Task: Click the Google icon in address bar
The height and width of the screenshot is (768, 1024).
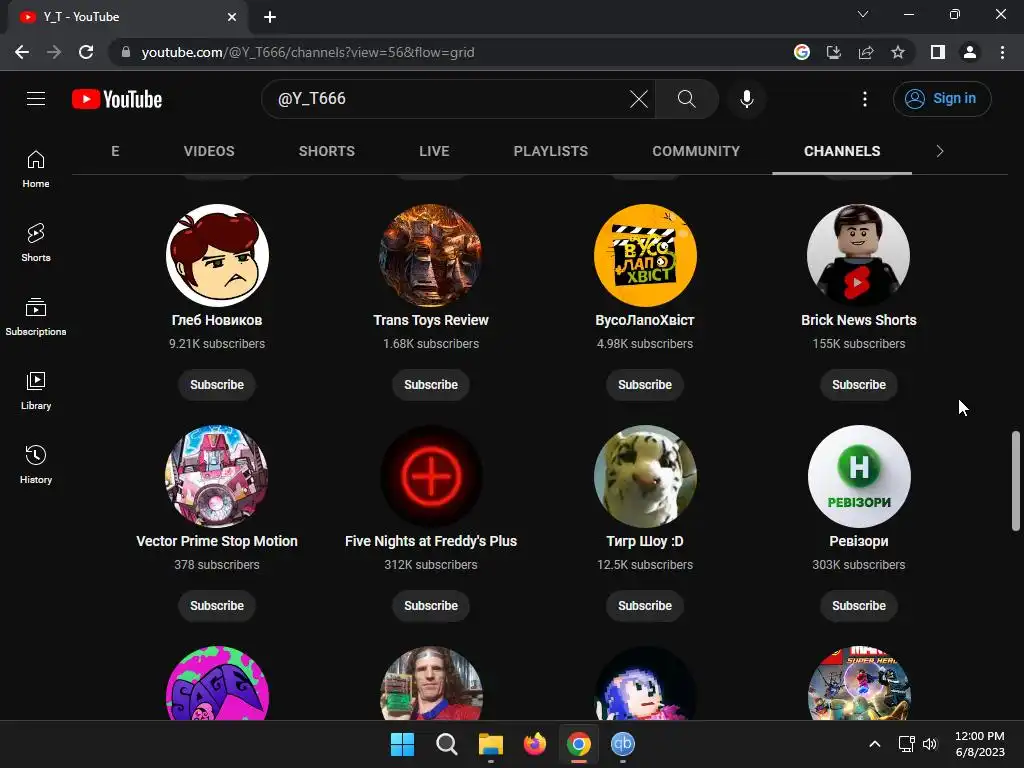Action: [801, 52]
